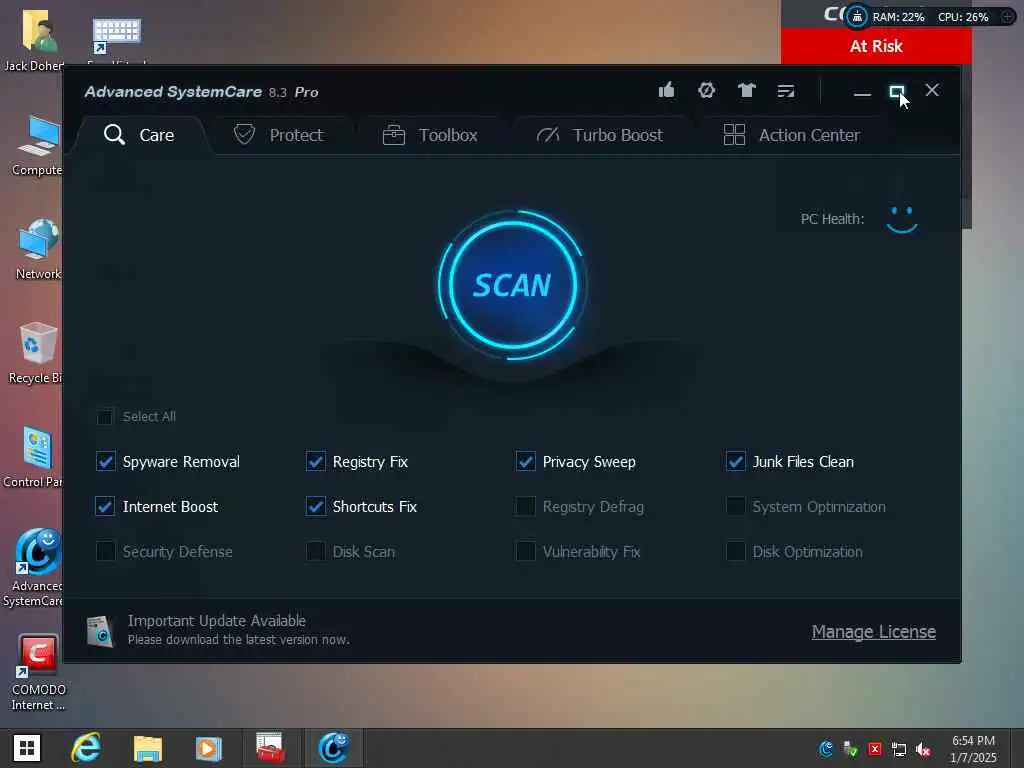1024x768 pixels.
Task: Click CPU: 26% usage readout
Action: click(963, 17)
